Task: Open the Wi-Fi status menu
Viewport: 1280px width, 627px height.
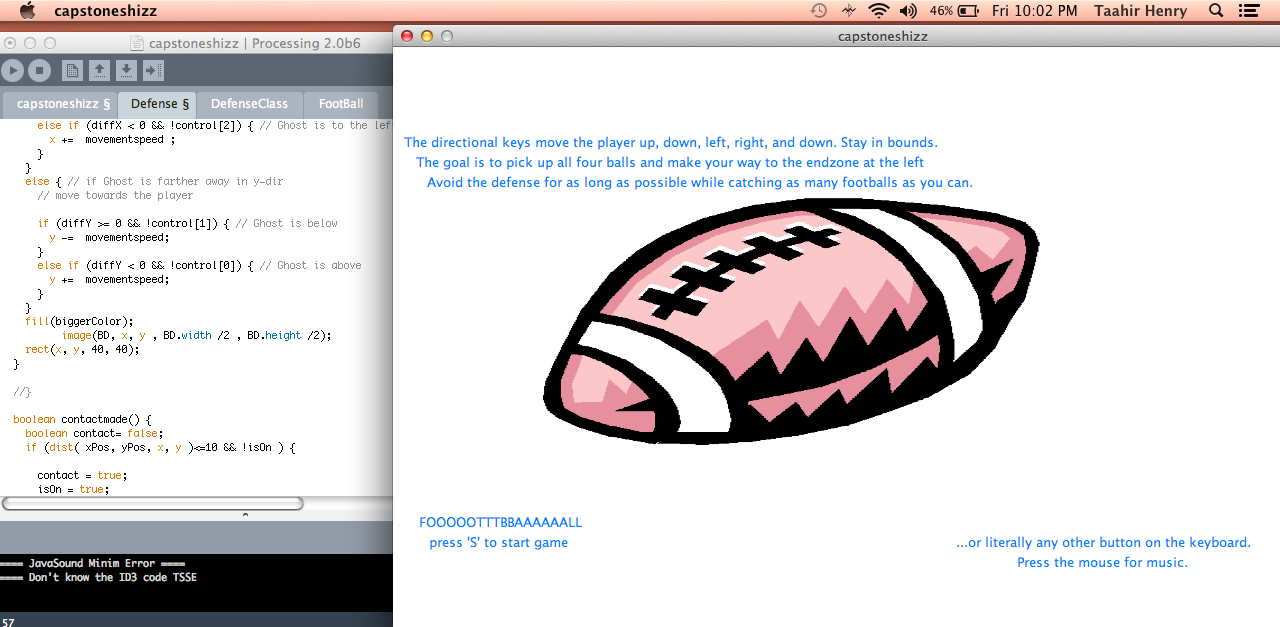Action: (879, 11)
